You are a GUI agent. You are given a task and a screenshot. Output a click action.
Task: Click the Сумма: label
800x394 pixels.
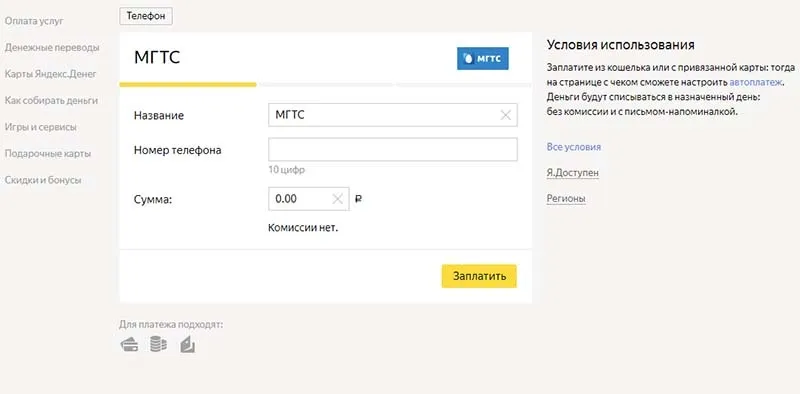[153, 200]
